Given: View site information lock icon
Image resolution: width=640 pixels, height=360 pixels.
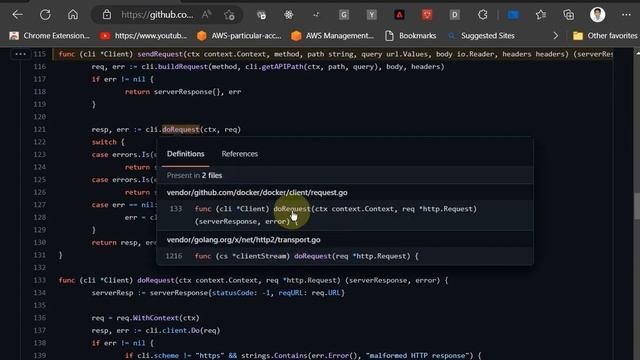Looking at the screenshot, I should coord(107,15).
